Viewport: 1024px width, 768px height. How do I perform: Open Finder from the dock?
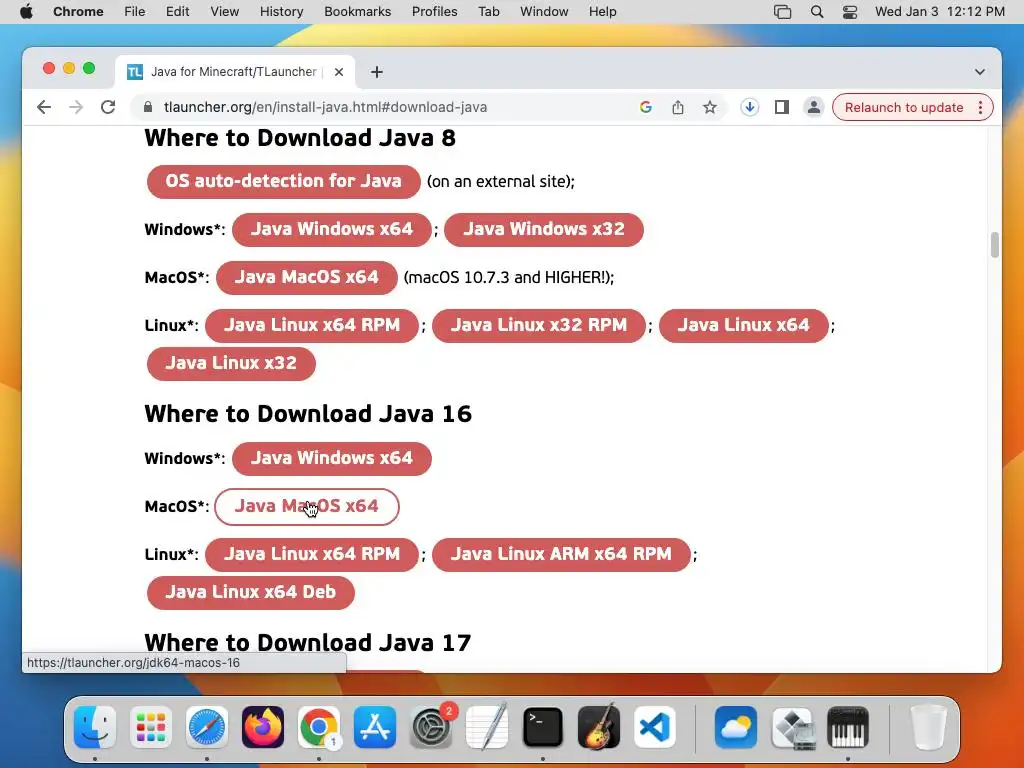pyautogui.click(x=95, y=727)
